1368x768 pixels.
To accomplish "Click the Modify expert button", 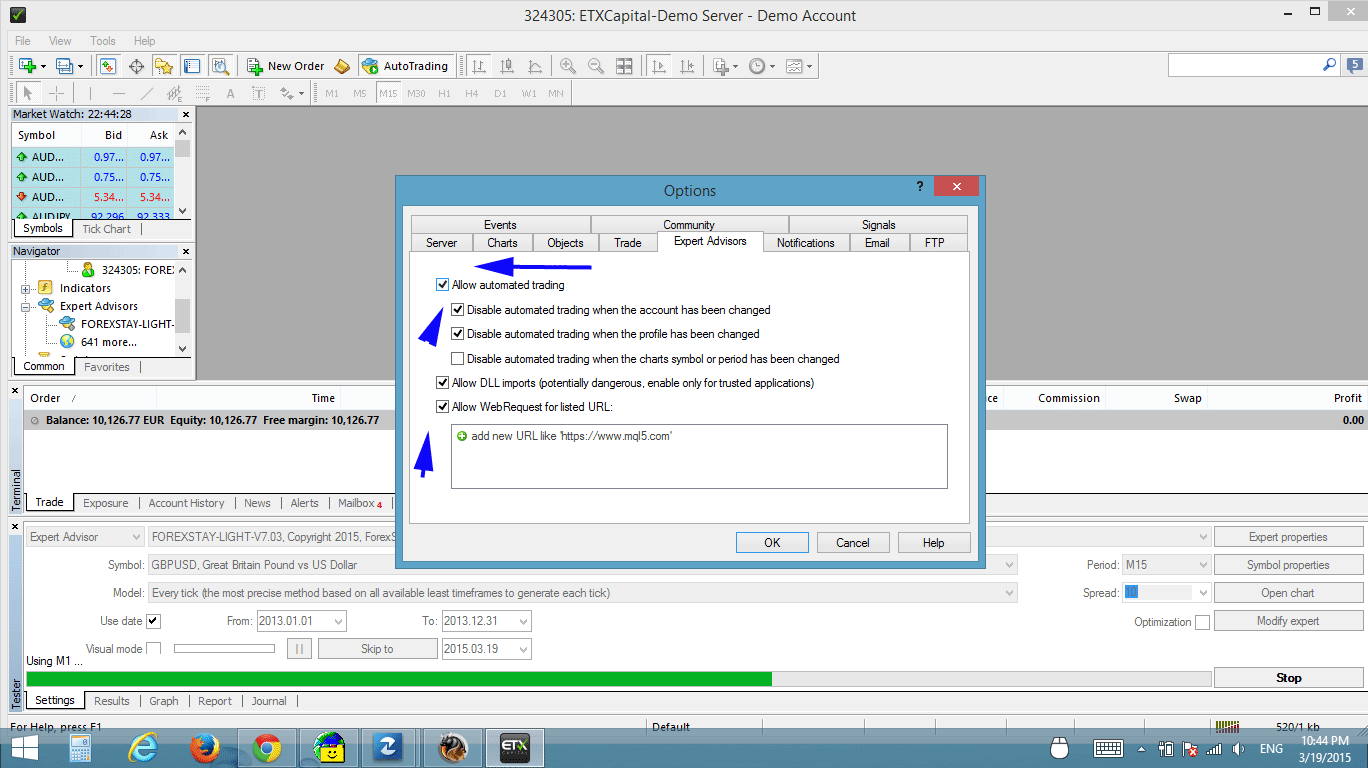I will pos(1288,621).
